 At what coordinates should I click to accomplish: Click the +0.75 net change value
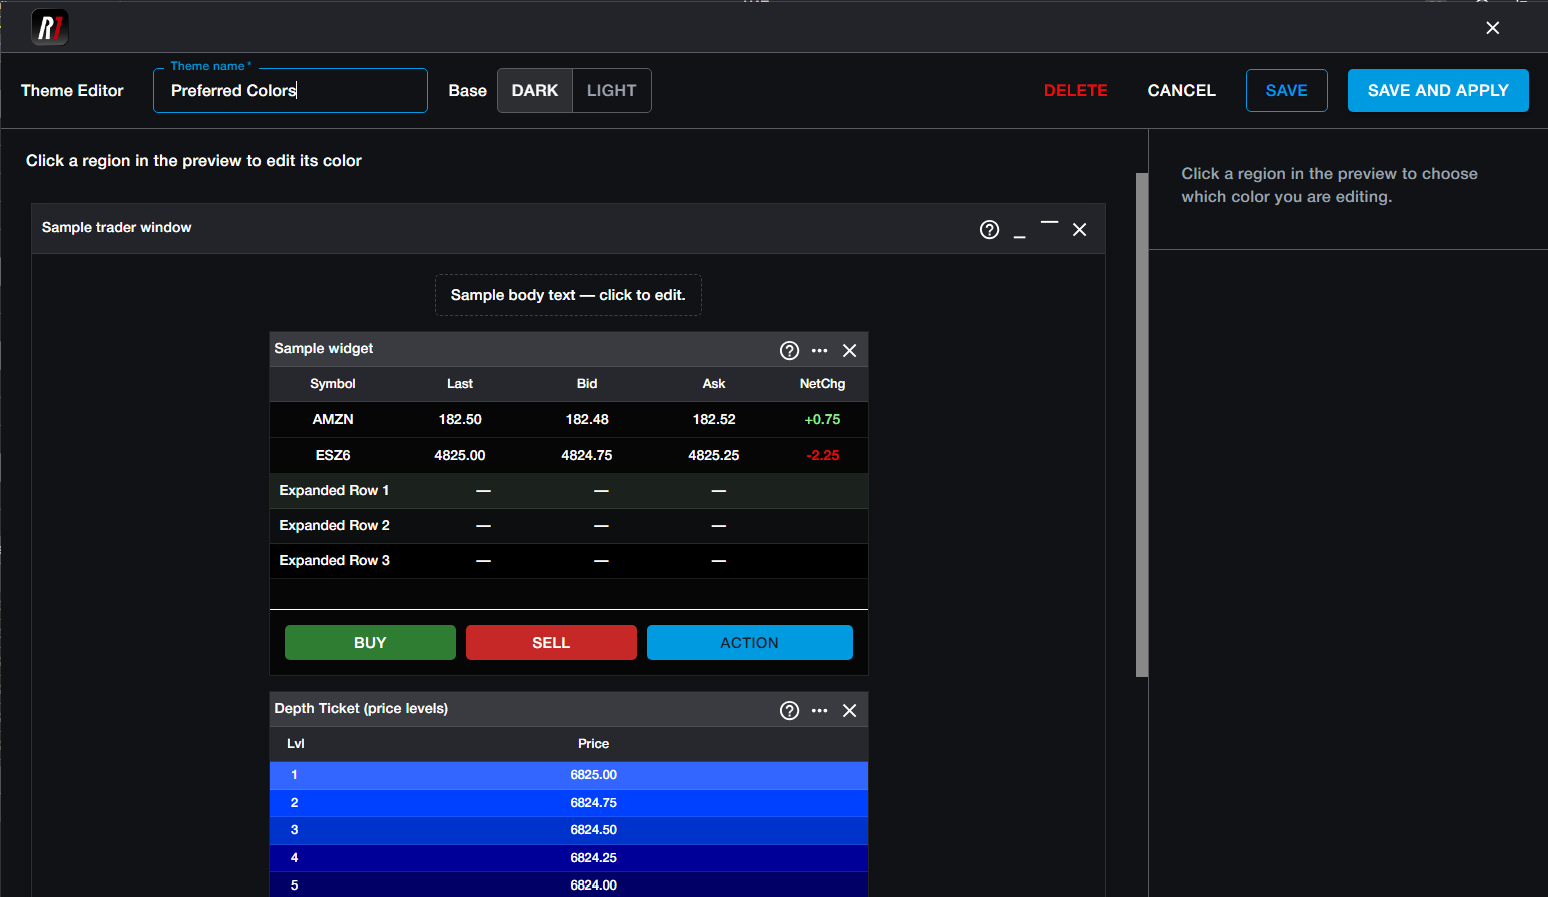(x=823, y=420)
